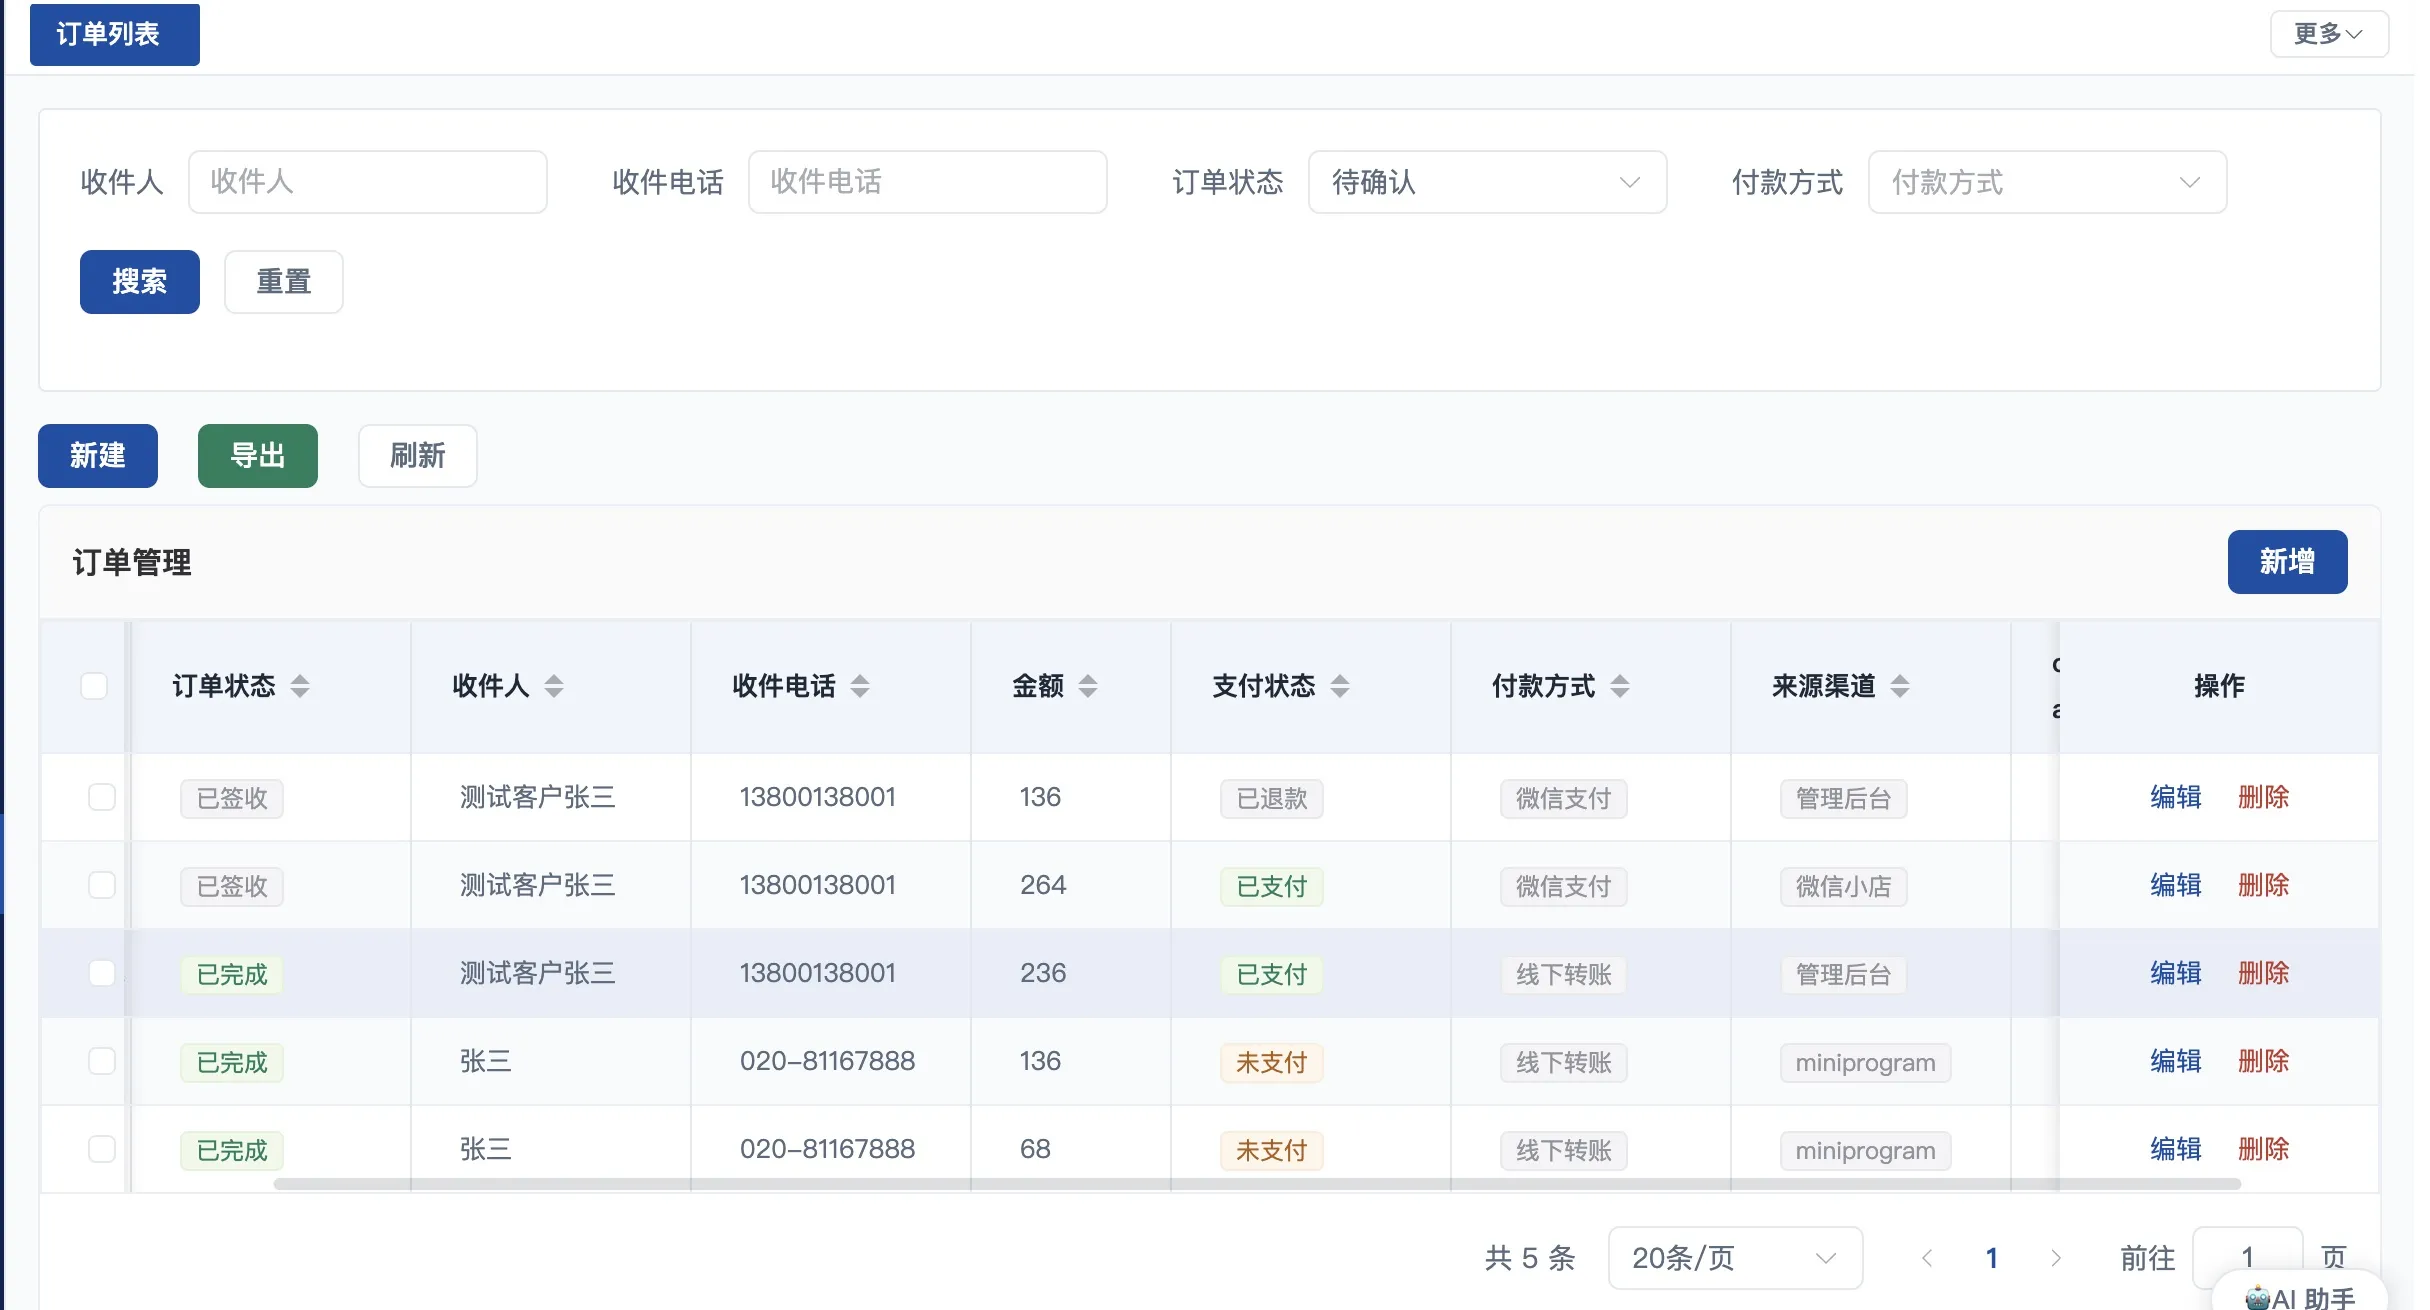Click the 新增 button in 订单管理
The image size is (2430, 1310).
(2287, 562)
